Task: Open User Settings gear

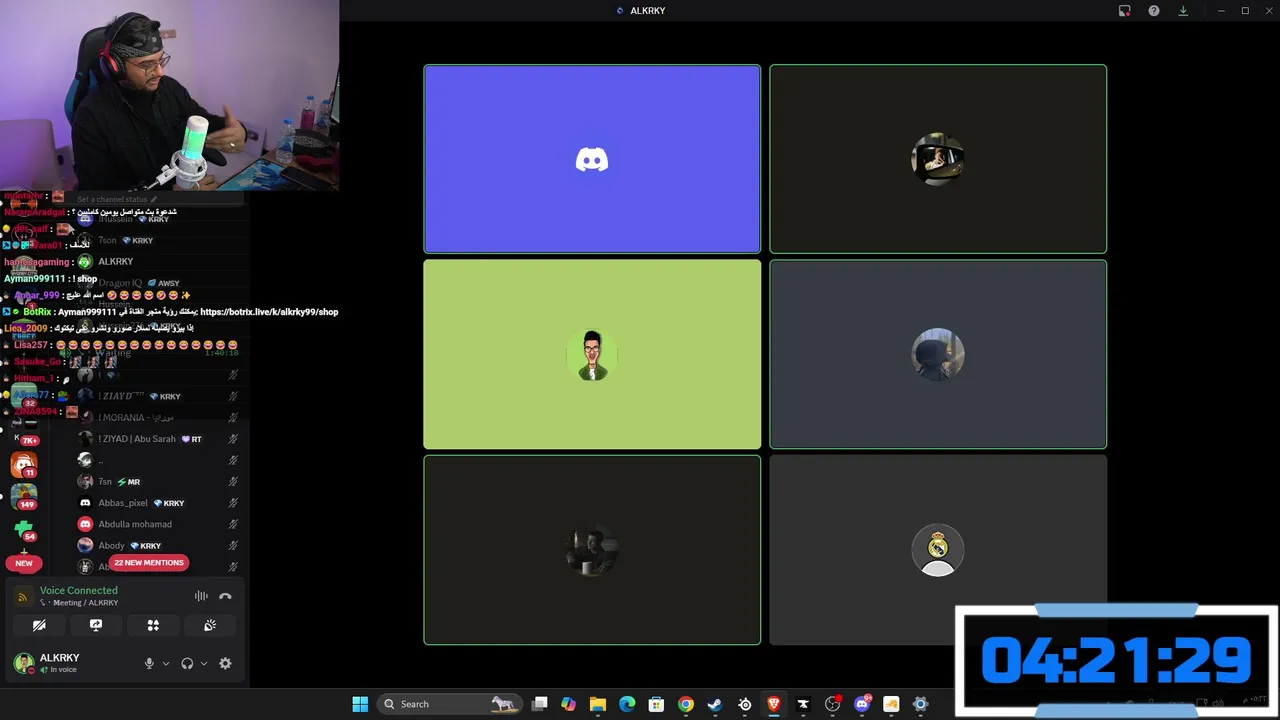Action: click(225, 663)
